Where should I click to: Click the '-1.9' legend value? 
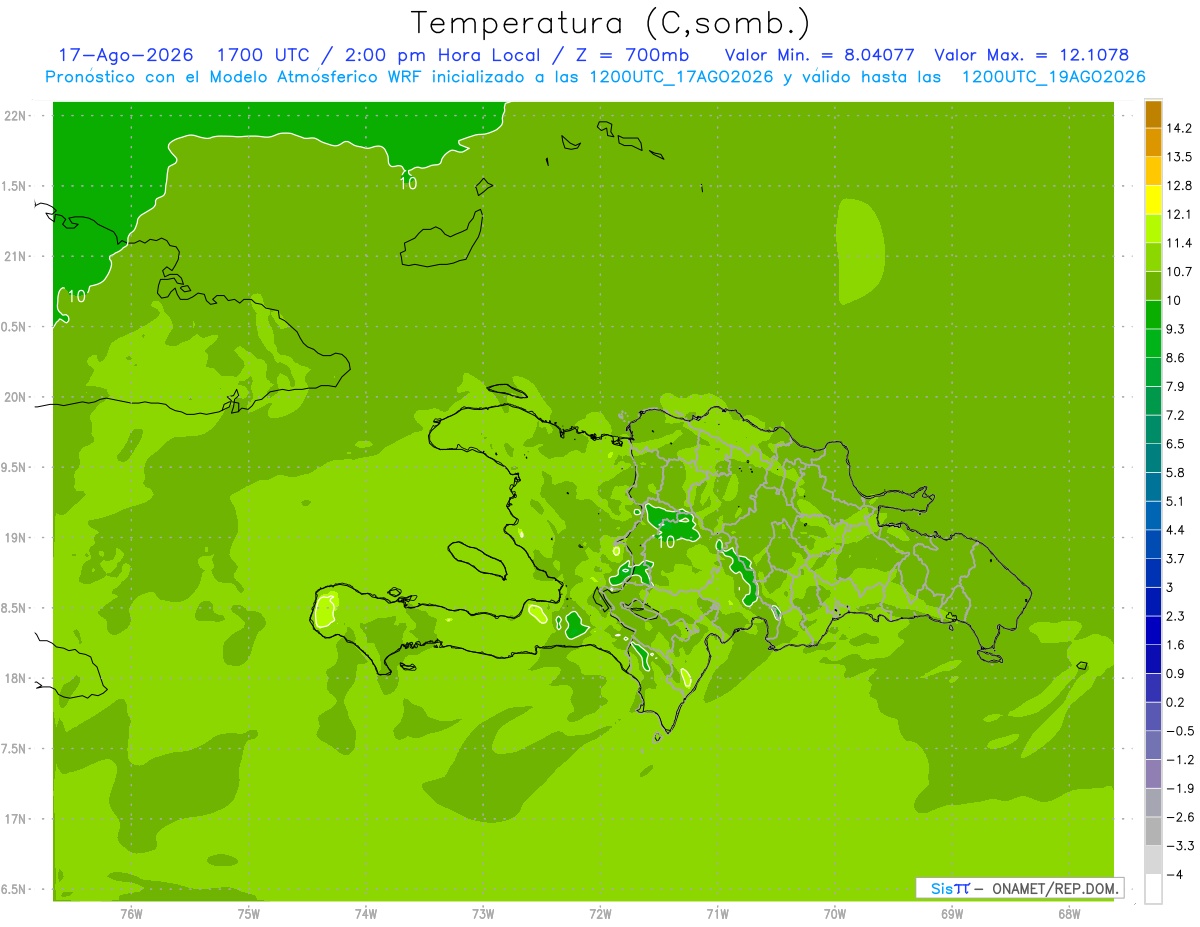pos(1179,789)
